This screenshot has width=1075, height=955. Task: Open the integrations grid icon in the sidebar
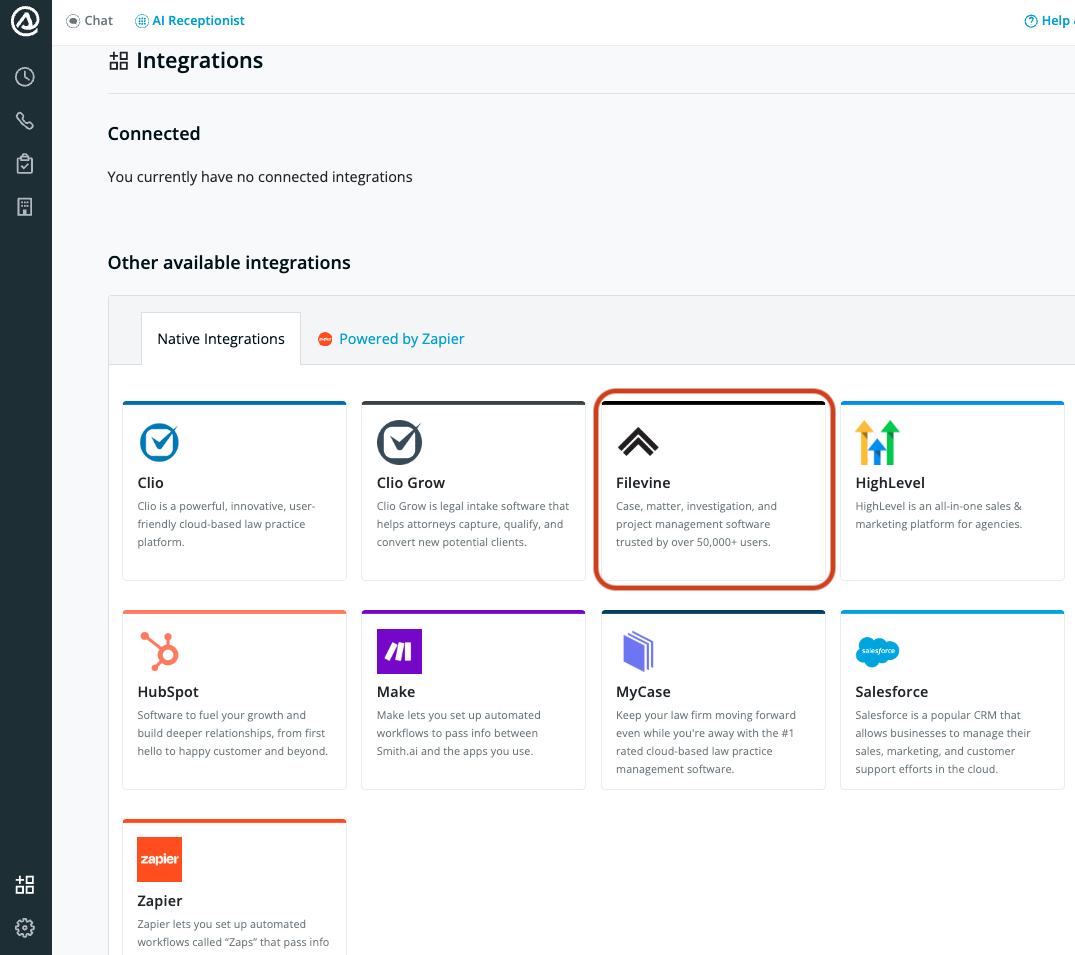click(25, 884)
